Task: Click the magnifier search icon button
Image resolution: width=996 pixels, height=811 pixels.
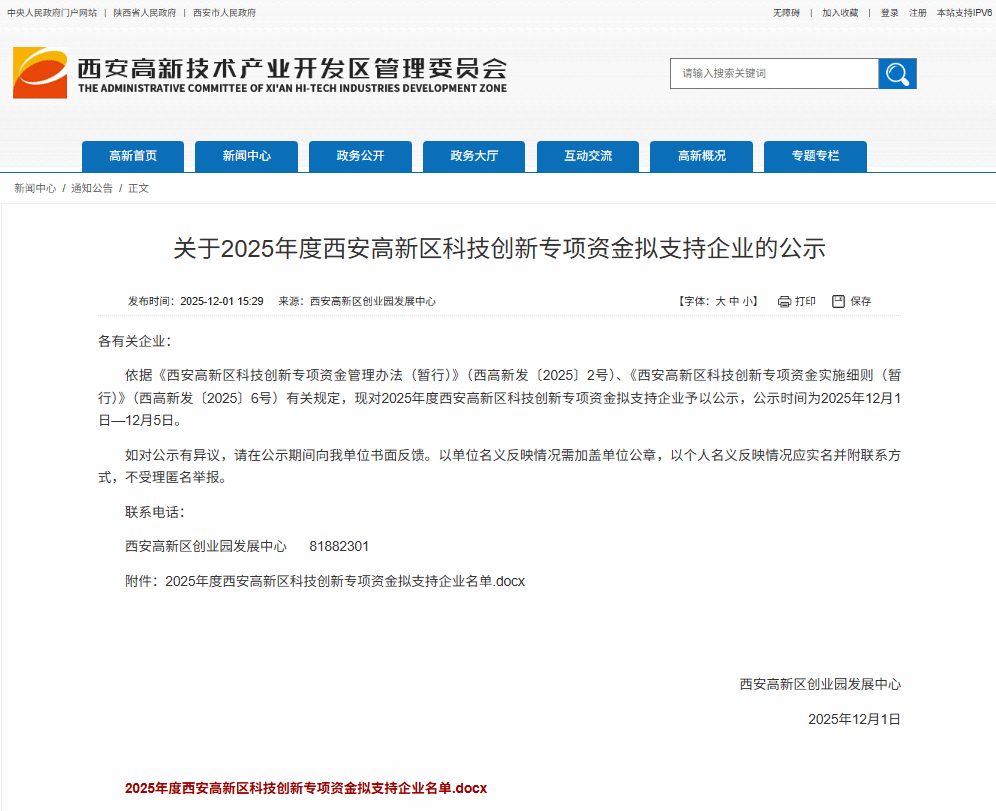Action: 897,74
